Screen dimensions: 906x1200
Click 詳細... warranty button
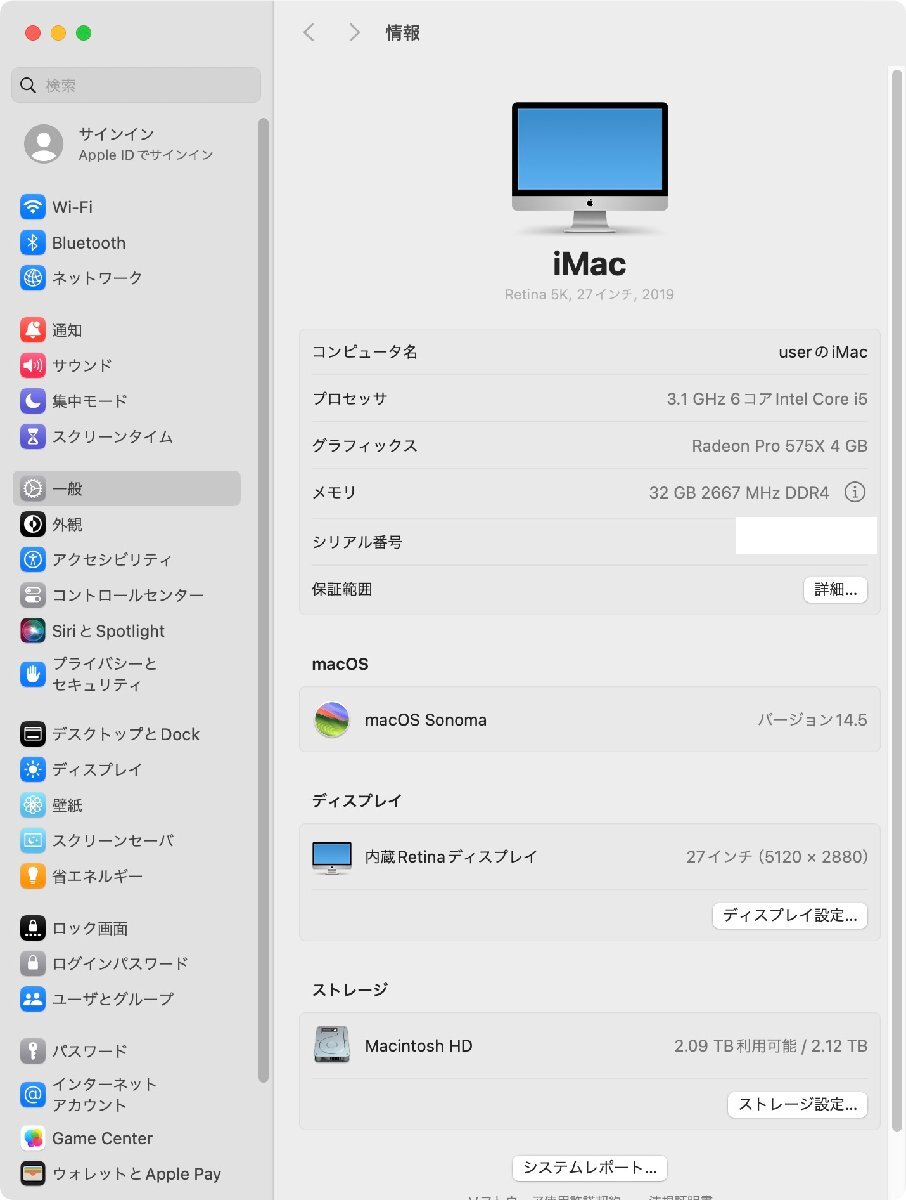[x=835, y=590]
